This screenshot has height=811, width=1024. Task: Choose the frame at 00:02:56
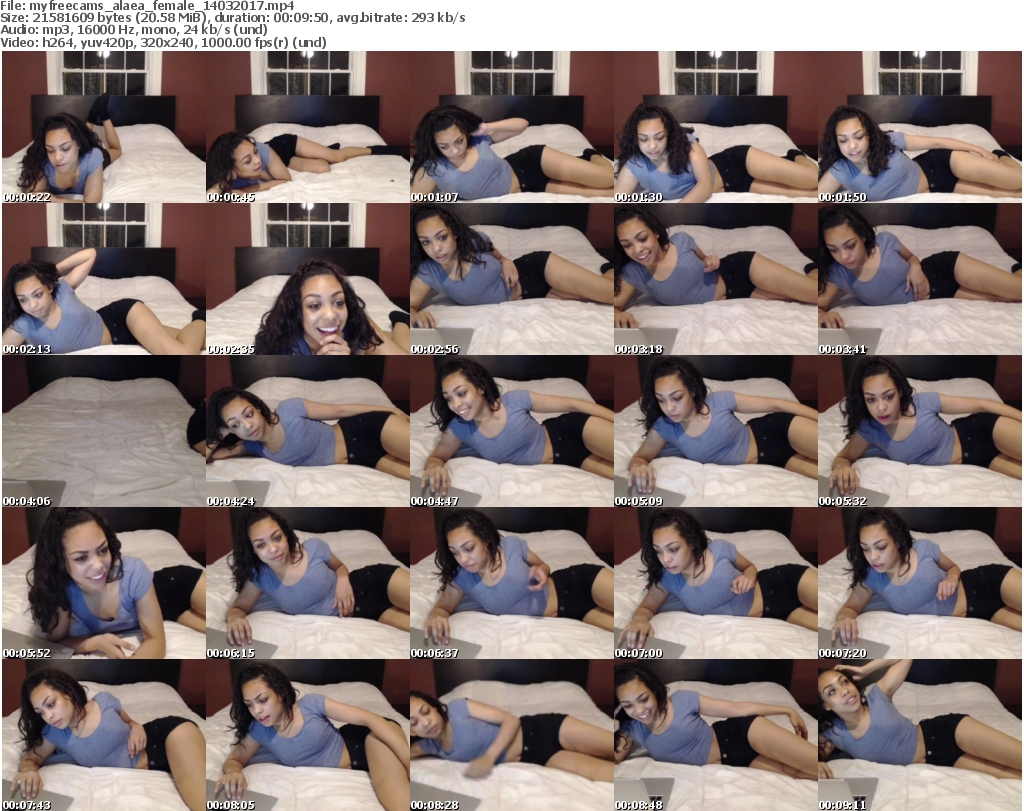click(x=511, y=279)
